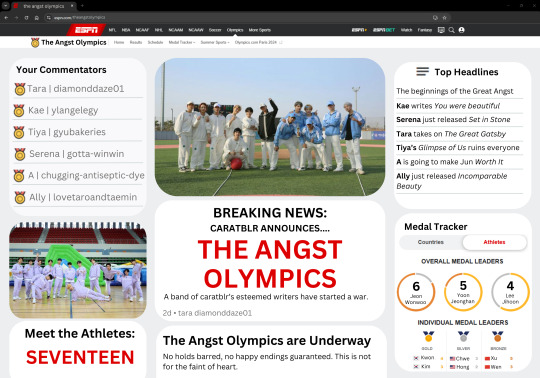This screenshot has width=540, height=378.
Task: Open headline 'Tara takes on The Great Gatsby'
Action: 451,134
